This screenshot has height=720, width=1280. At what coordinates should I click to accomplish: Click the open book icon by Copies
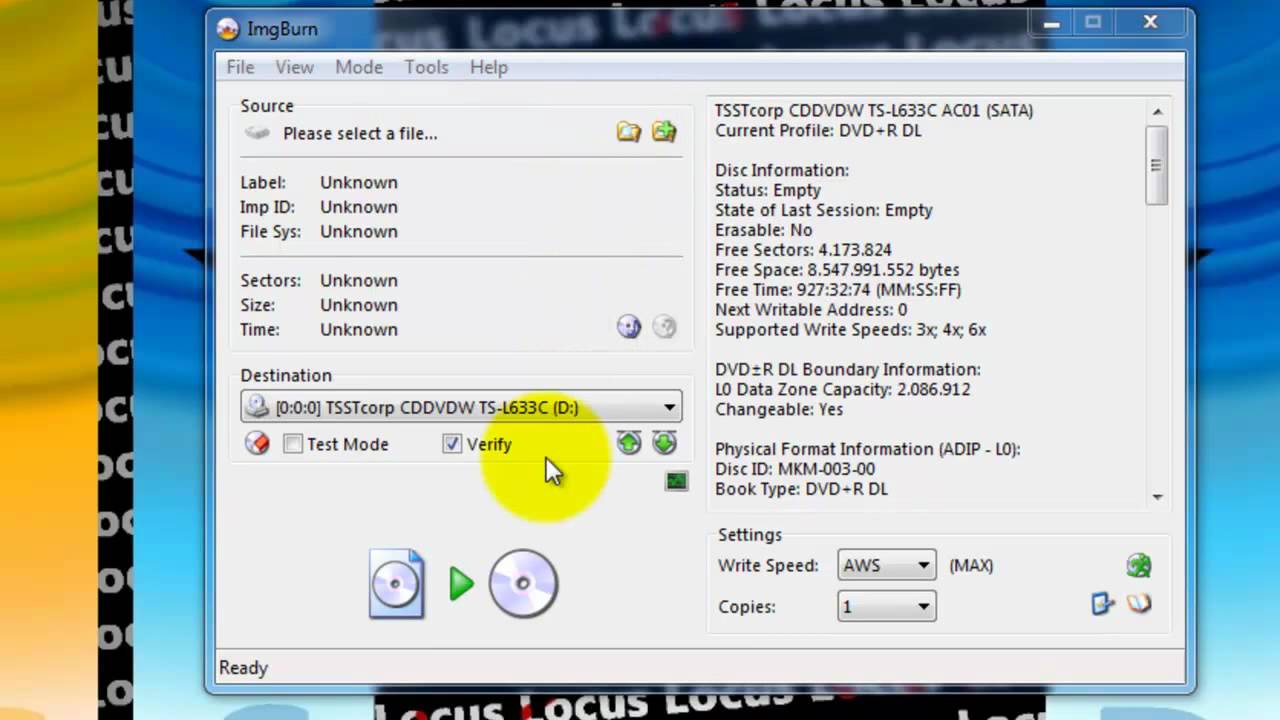click(1139, 604)
